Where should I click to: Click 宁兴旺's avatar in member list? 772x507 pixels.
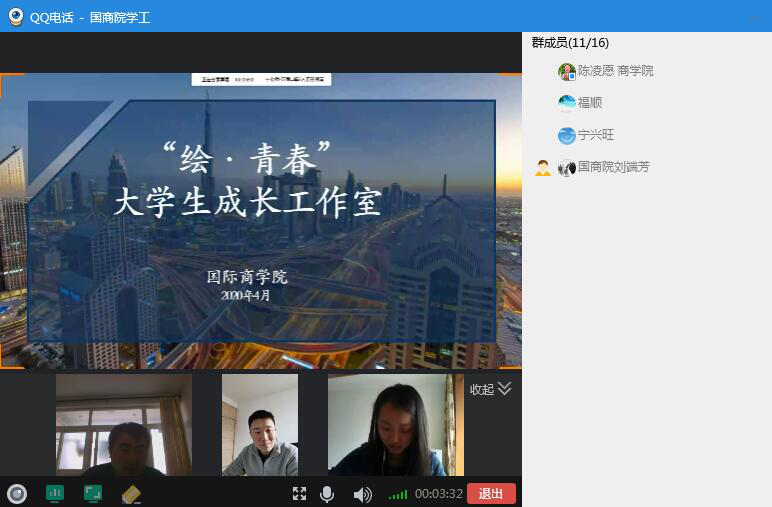[567, 135]
